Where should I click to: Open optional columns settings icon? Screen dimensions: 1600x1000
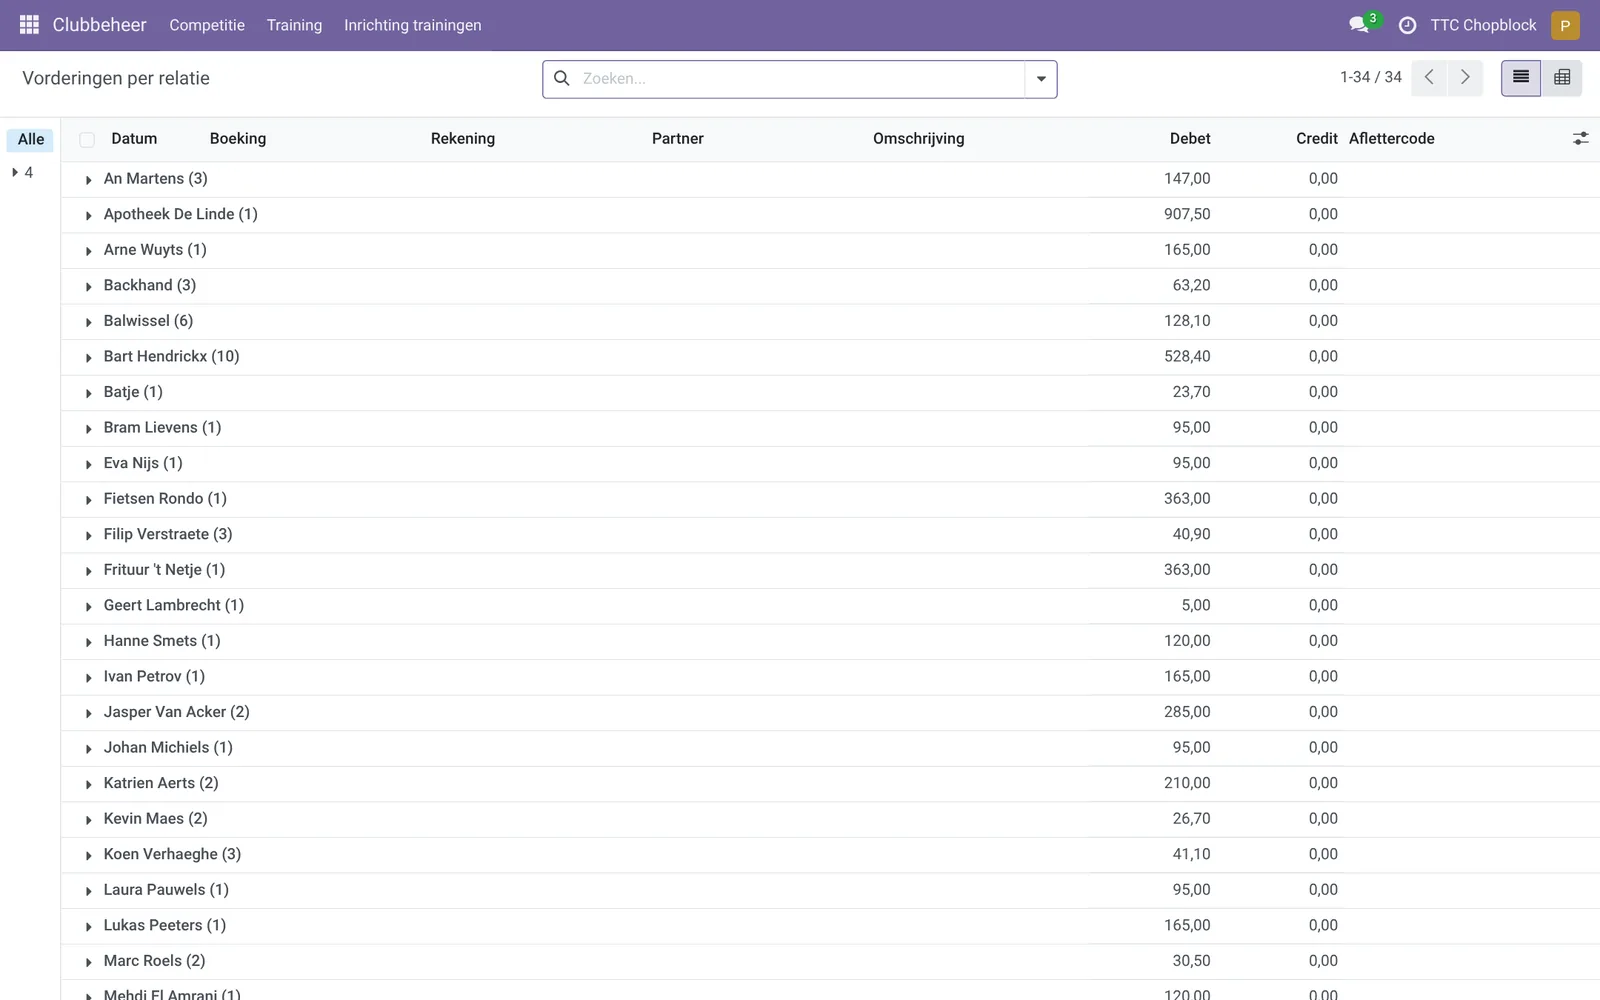tap(1580, 139)
